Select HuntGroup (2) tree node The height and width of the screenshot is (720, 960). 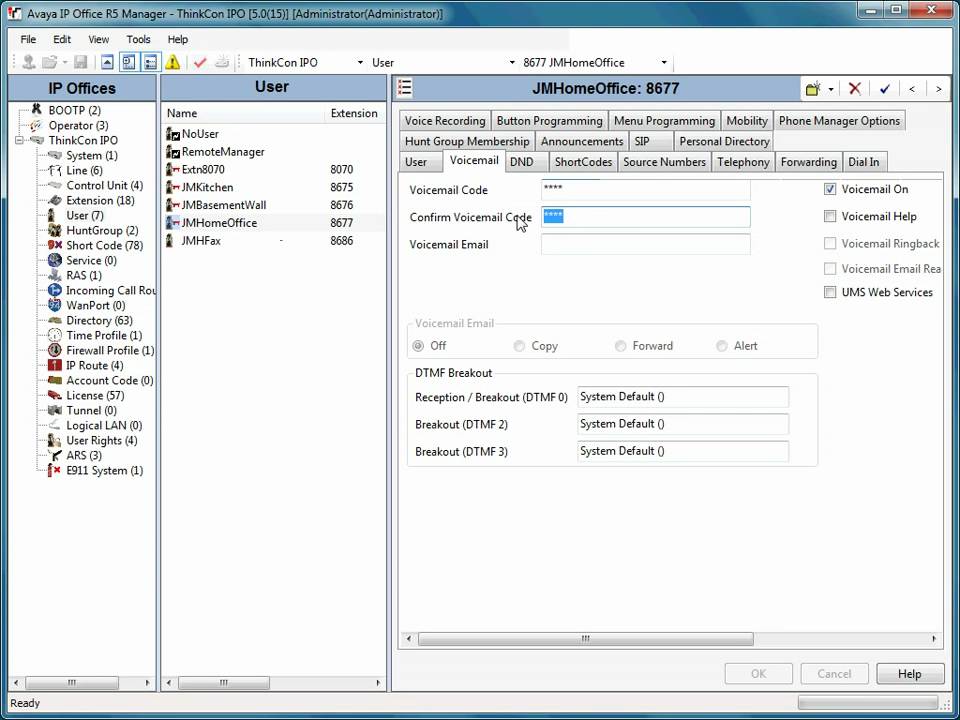click(102, 231)
